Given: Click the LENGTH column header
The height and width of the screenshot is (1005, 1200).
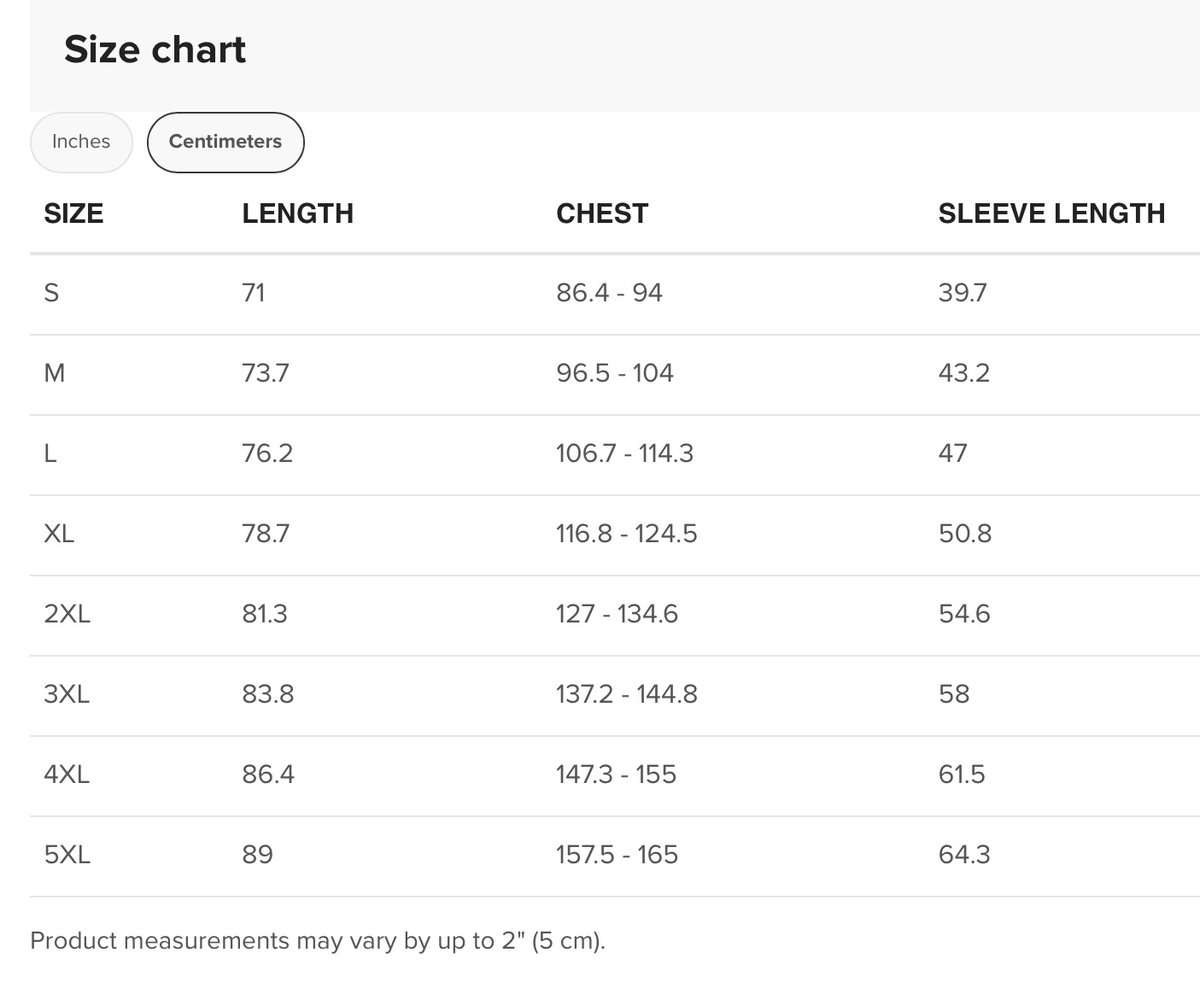Looking at the screenshot, I should coord(297,213).
